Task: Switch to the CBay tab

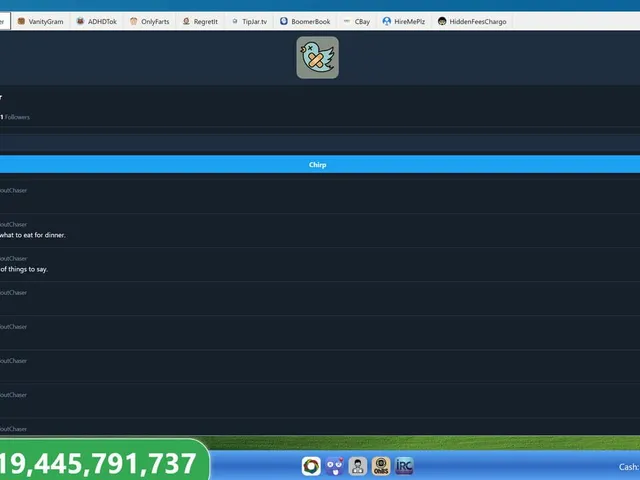Action: click(x=357, y=22)
